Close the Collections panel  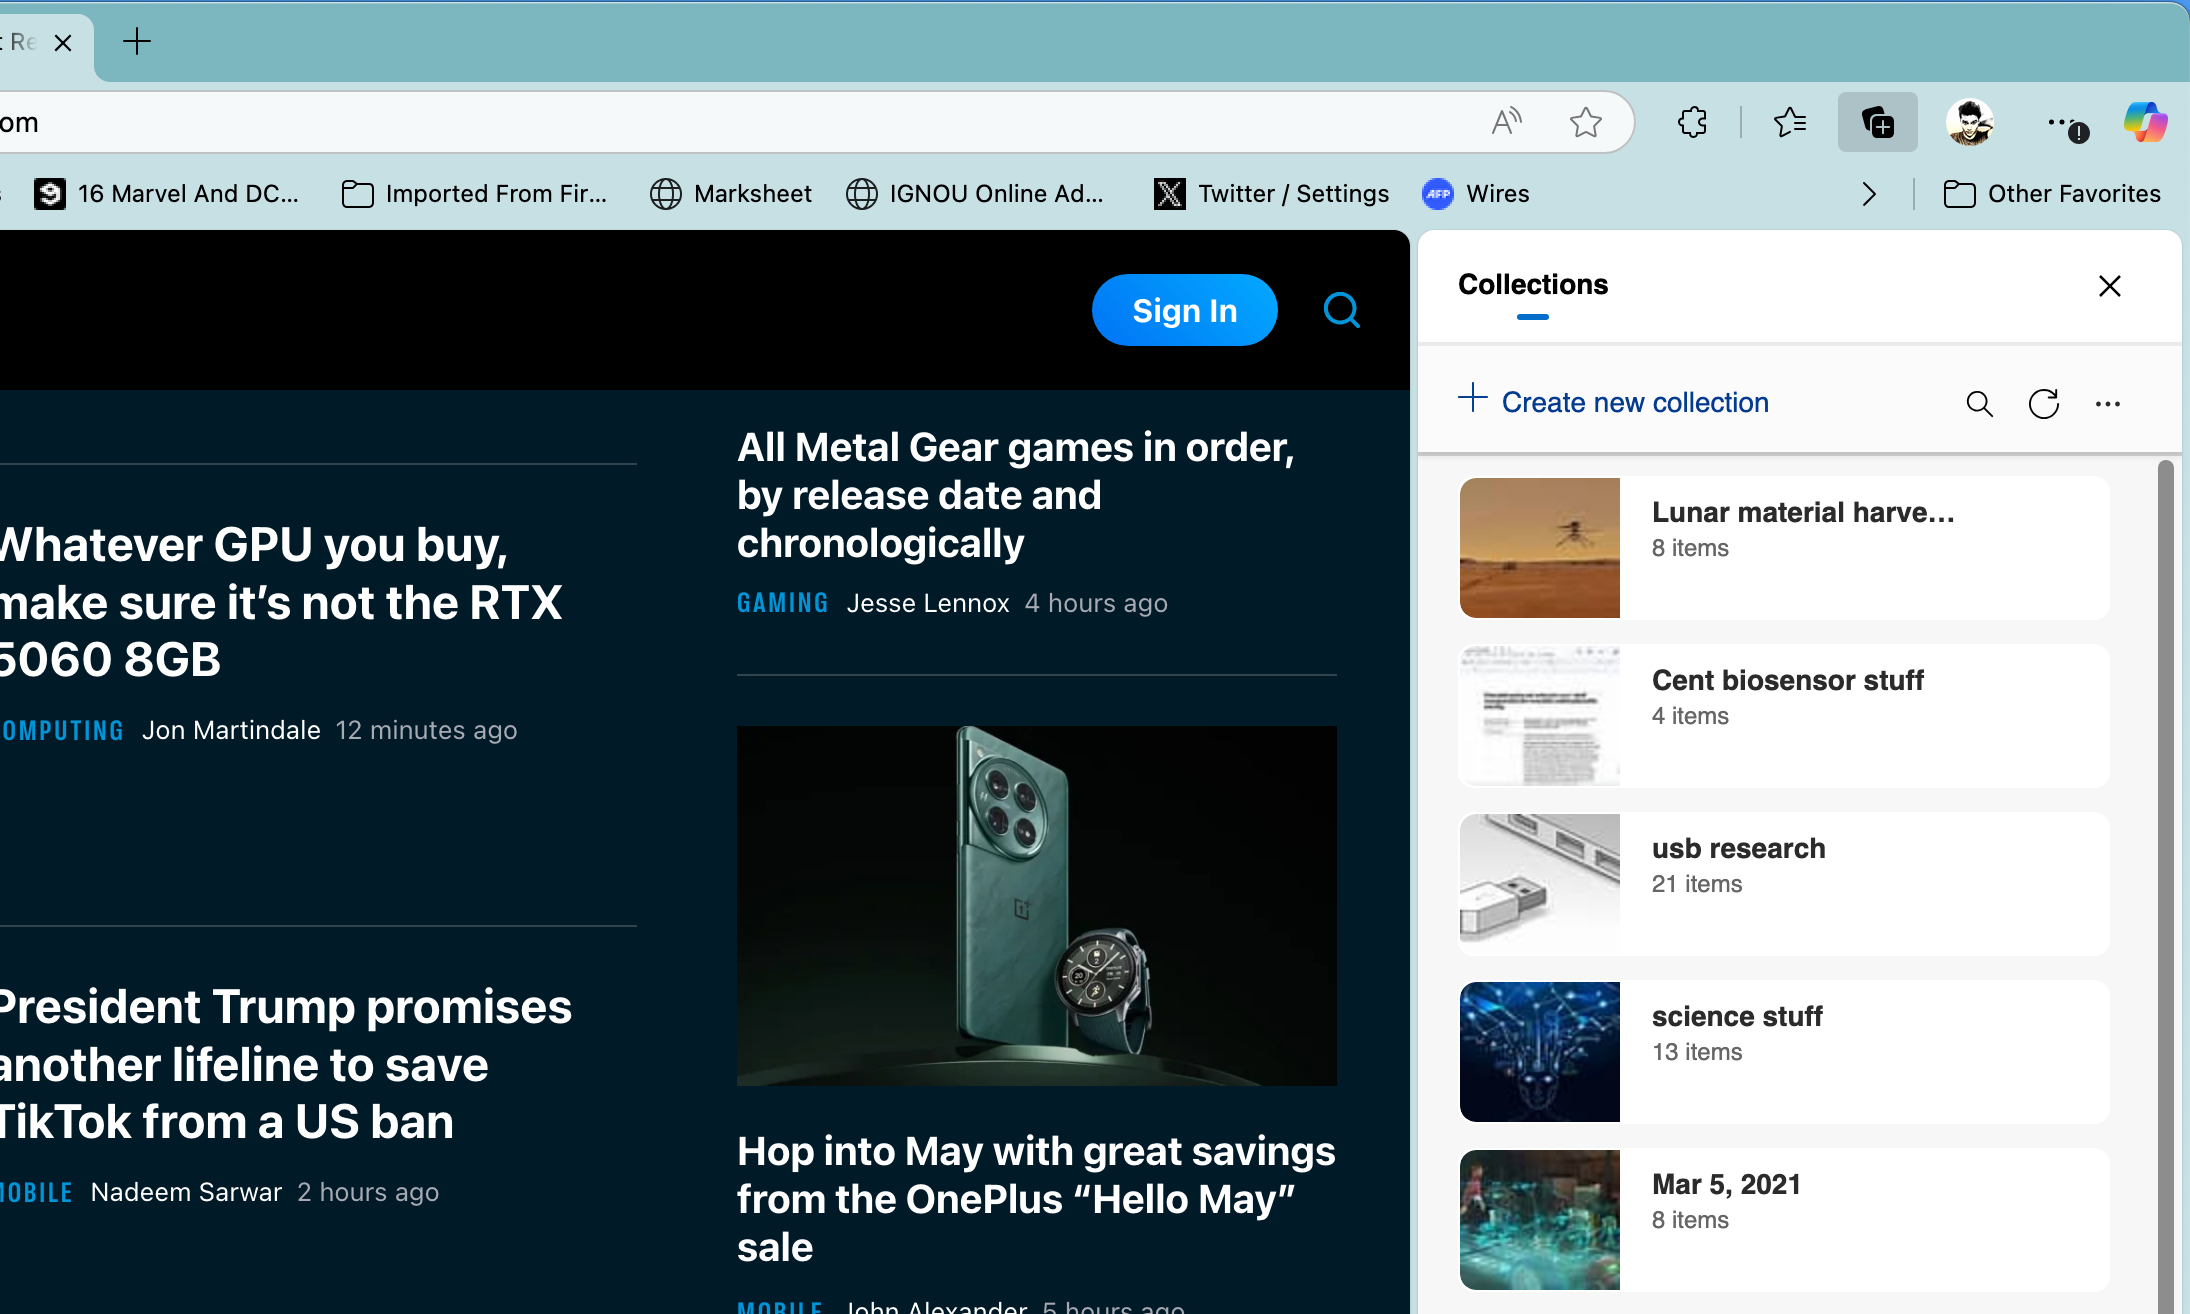pos(2110,286)
